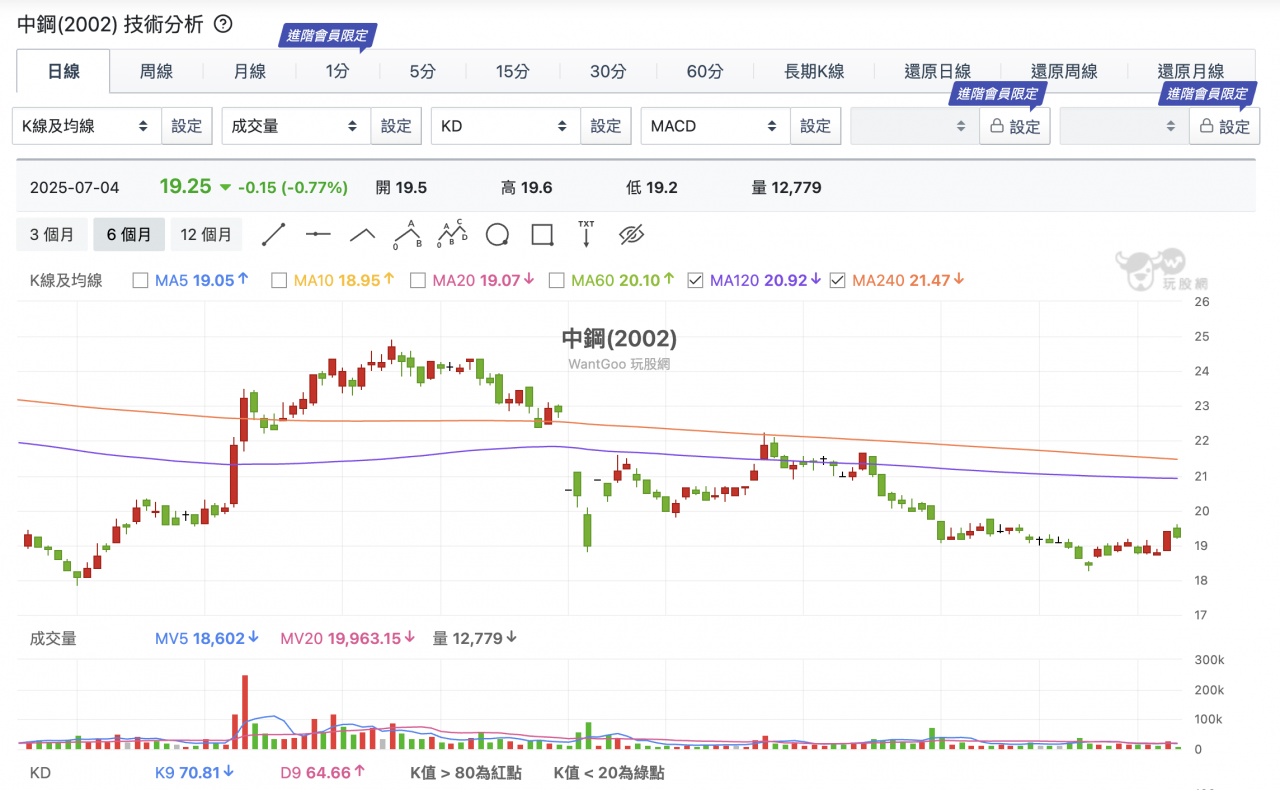Open the last locked empty indicator dropdown
This screenshot has width=1280, height=790.
point(1124,126)
